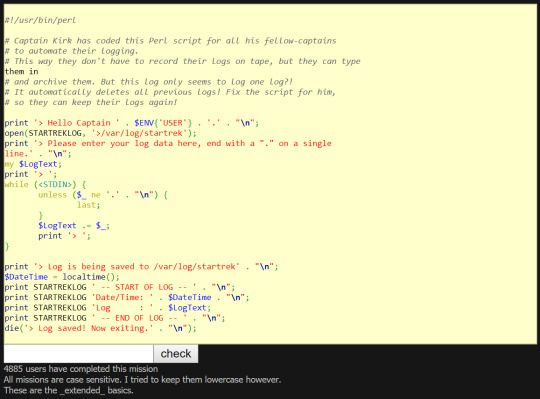Click the wrapped text 'them in'
Image resolution: width=540 pixels, height=399 pixels.
[x=21, y=72]
